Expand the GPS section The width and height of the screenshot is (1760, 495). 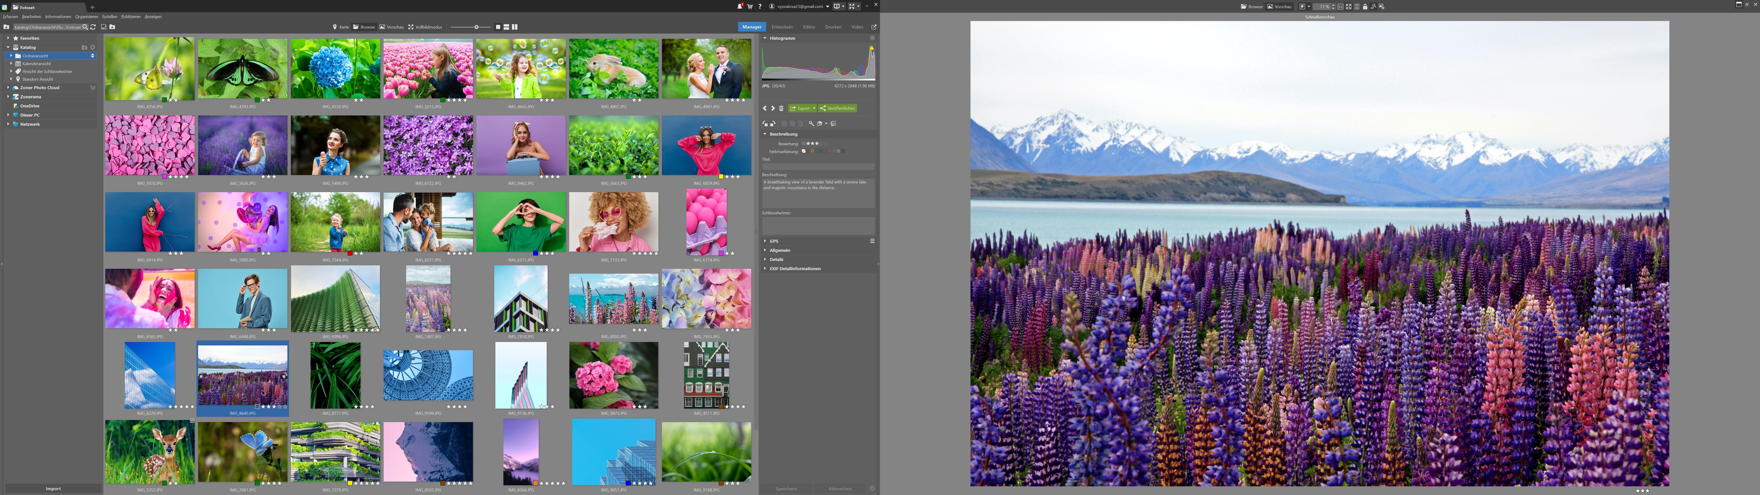(774, 241)
